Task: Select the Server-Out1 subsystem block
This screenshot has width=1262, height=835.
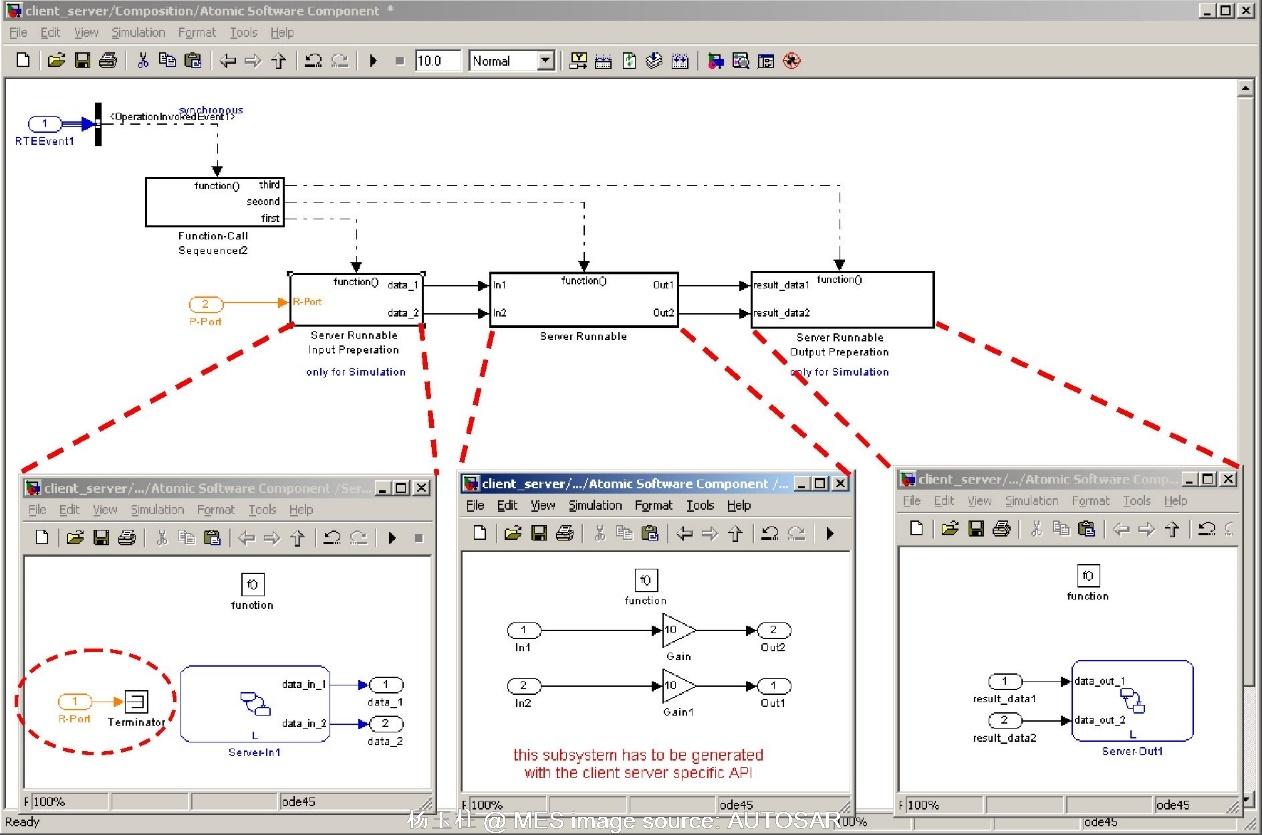Action: click(x=1131, y=700)
